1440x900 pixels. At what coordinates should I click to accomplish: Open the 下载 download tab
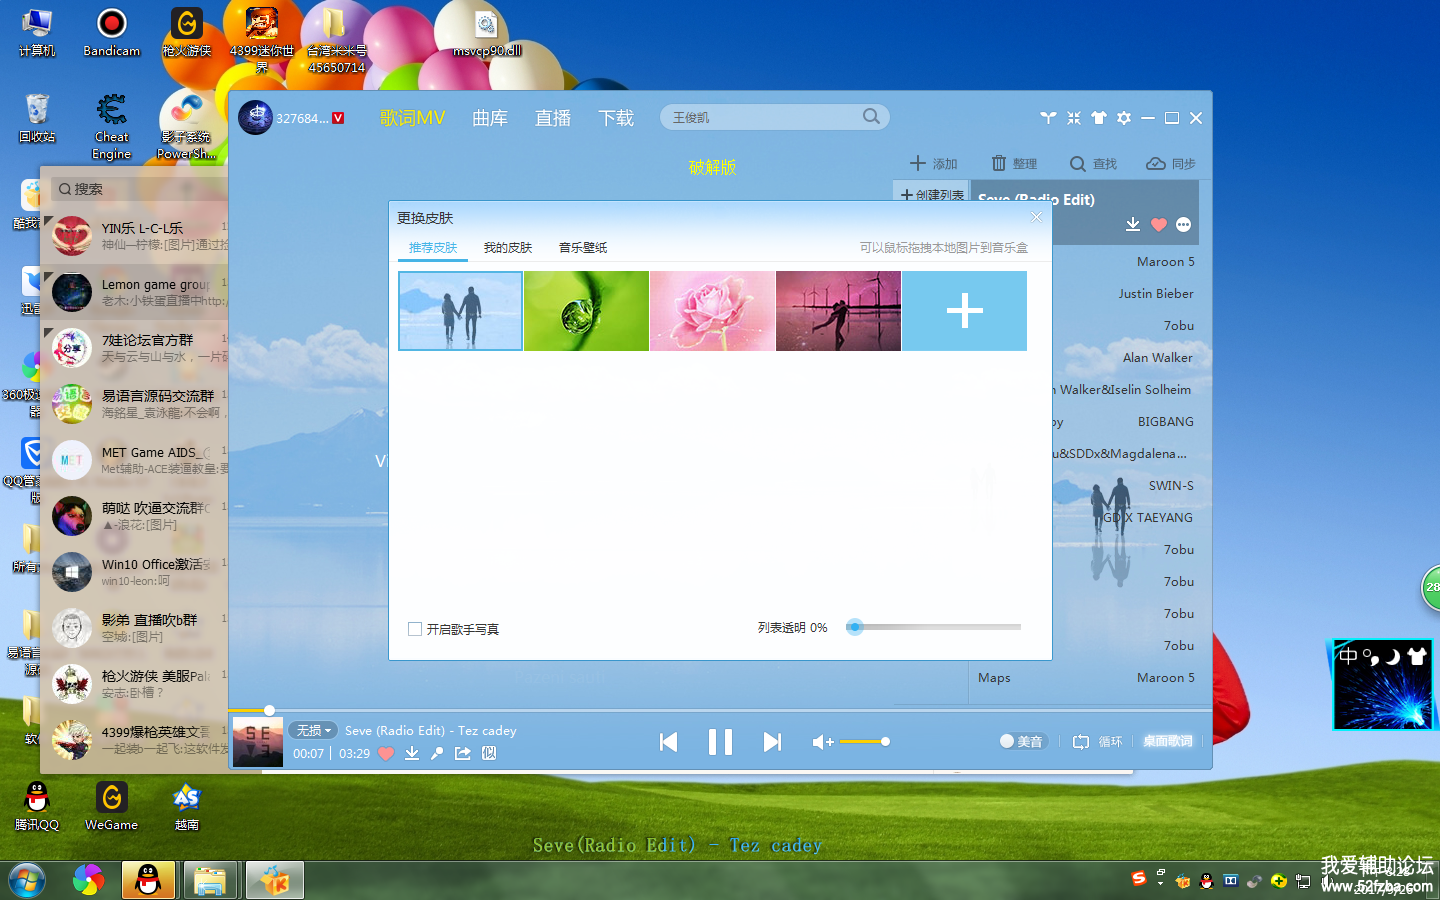tap(616, 118)
